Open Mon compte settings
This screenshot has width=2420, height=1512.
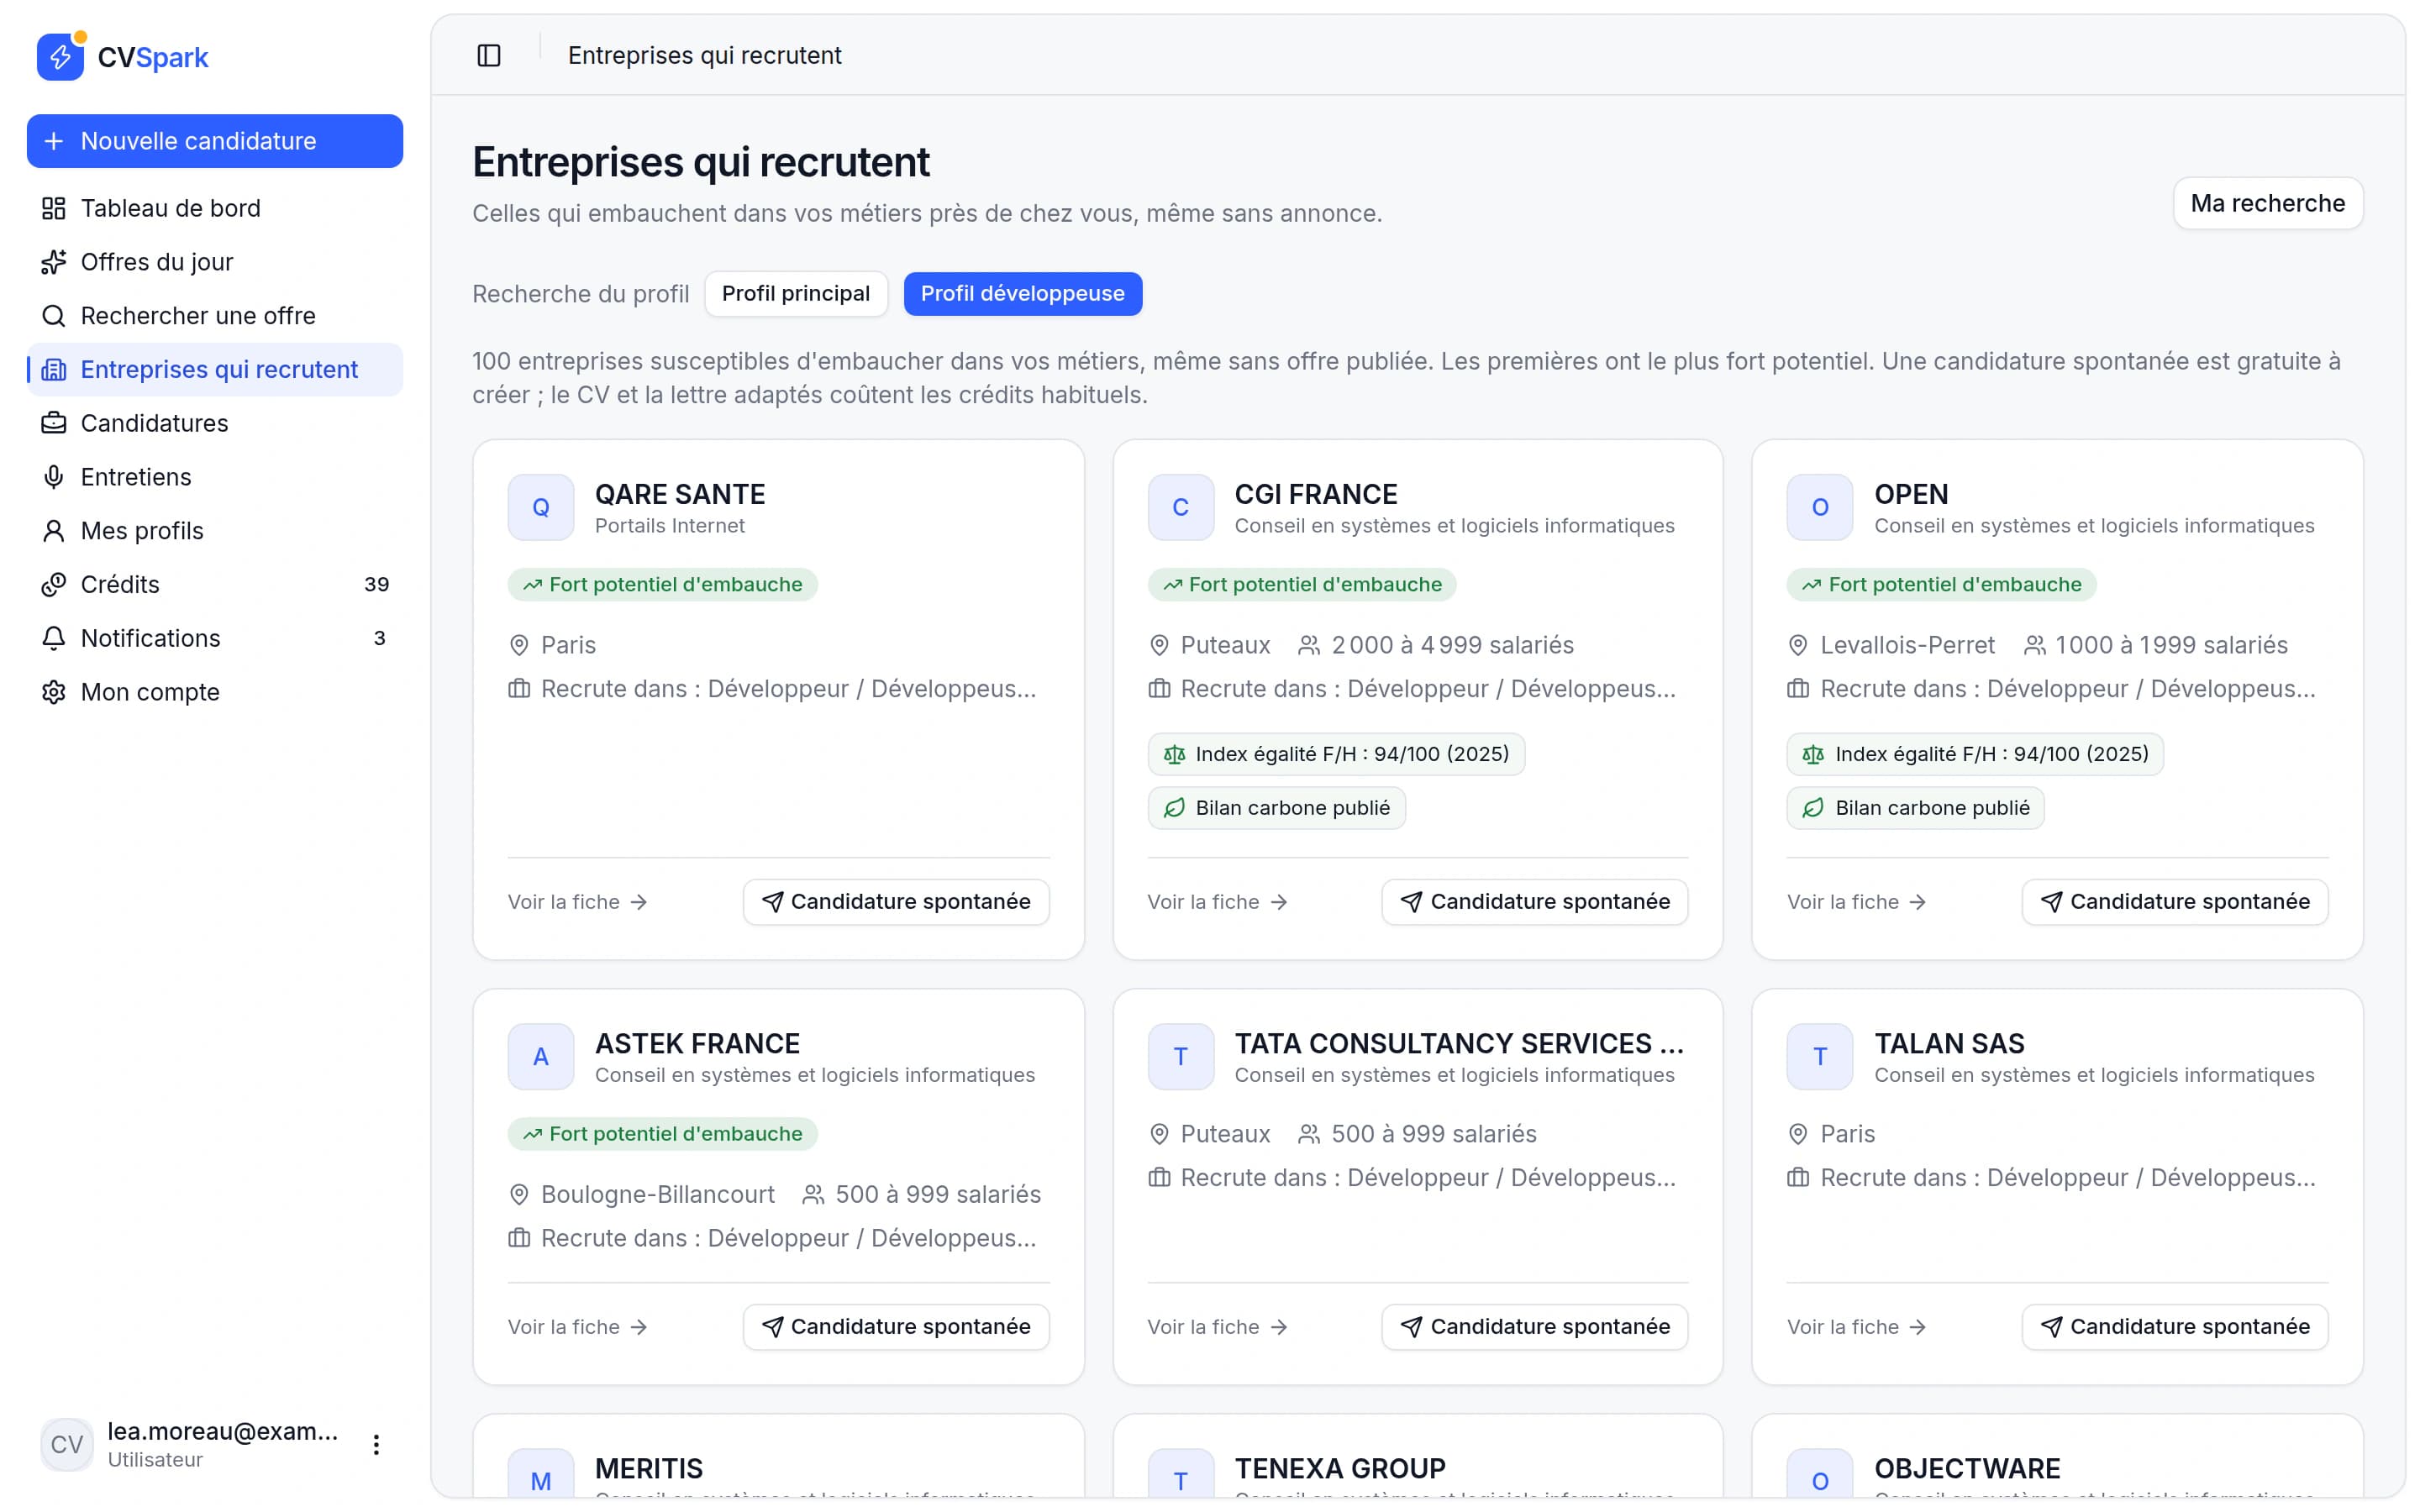click(215, 692)
